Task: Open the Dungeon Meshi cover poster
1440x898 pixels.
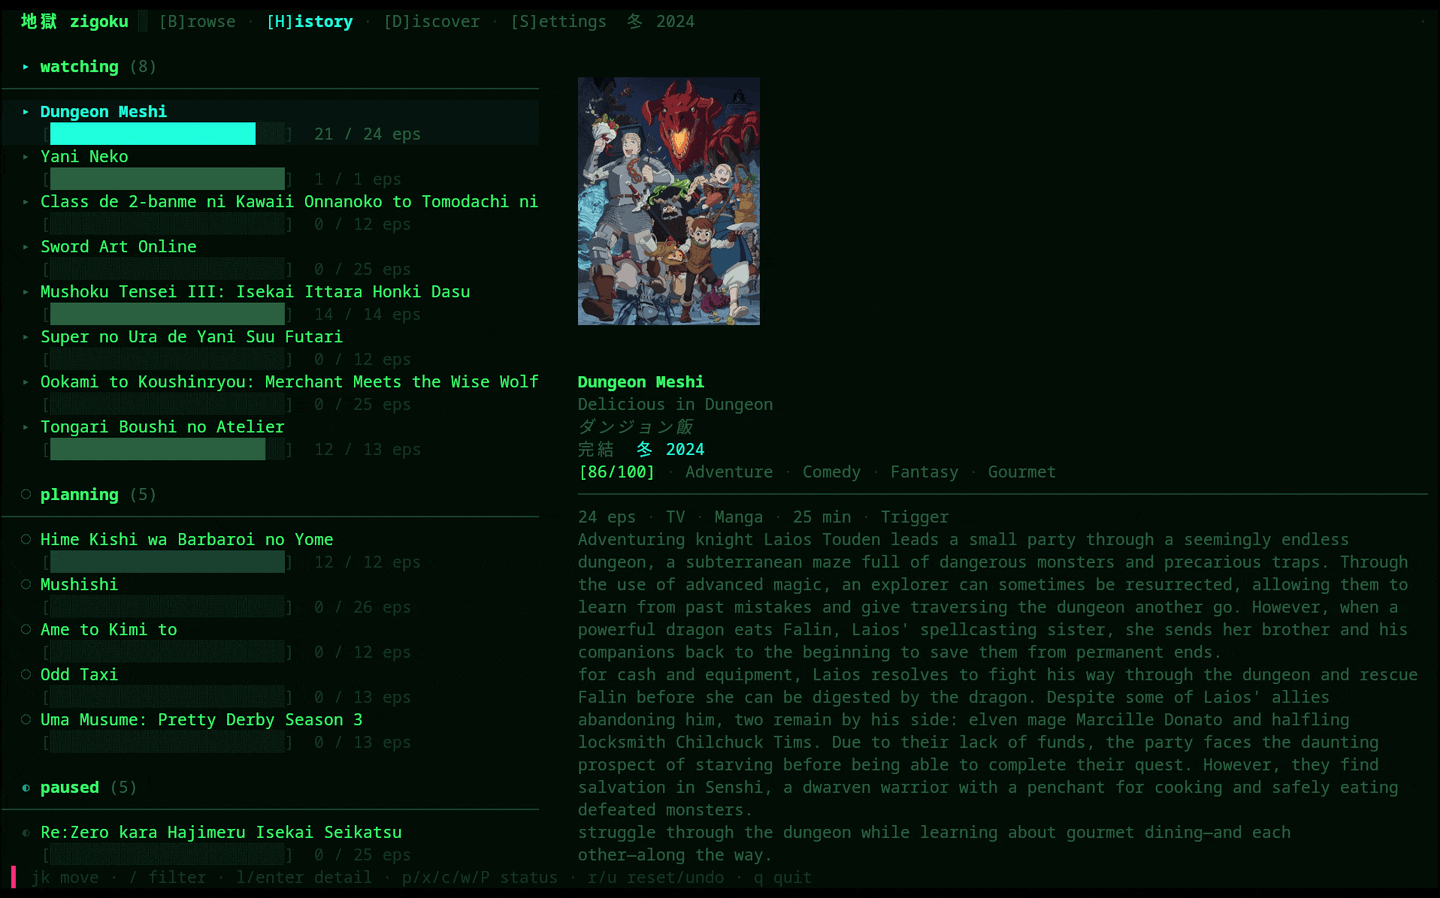Action: [669, 201]
